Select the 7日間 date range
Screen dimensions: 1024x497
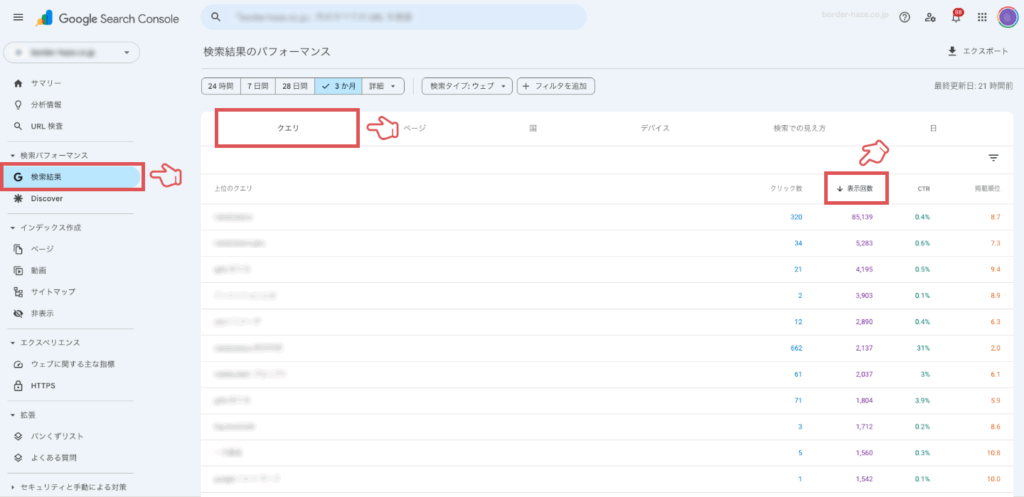pos(256,86)
